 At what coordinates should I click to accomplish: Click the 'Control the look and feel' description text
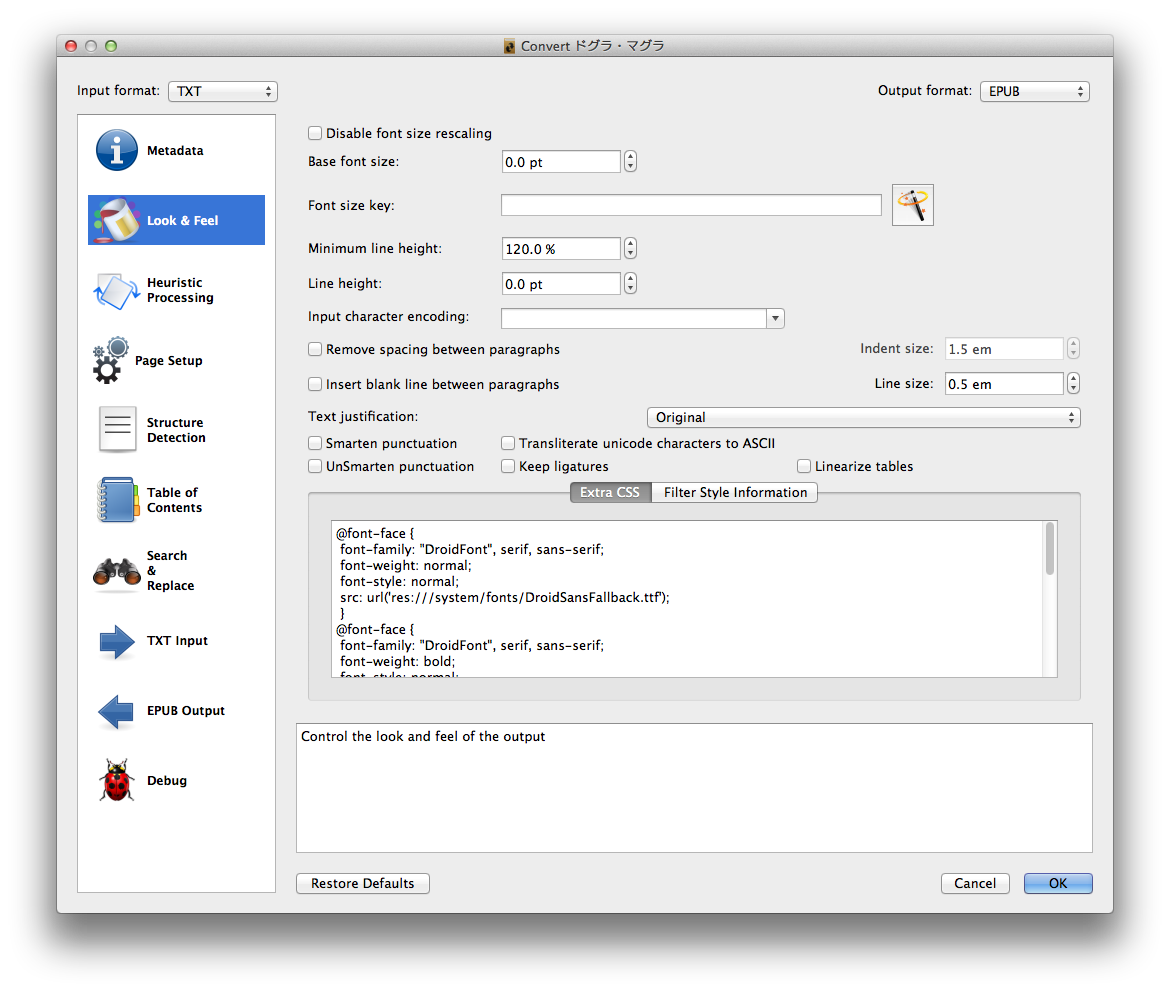[x=423, y=737]
